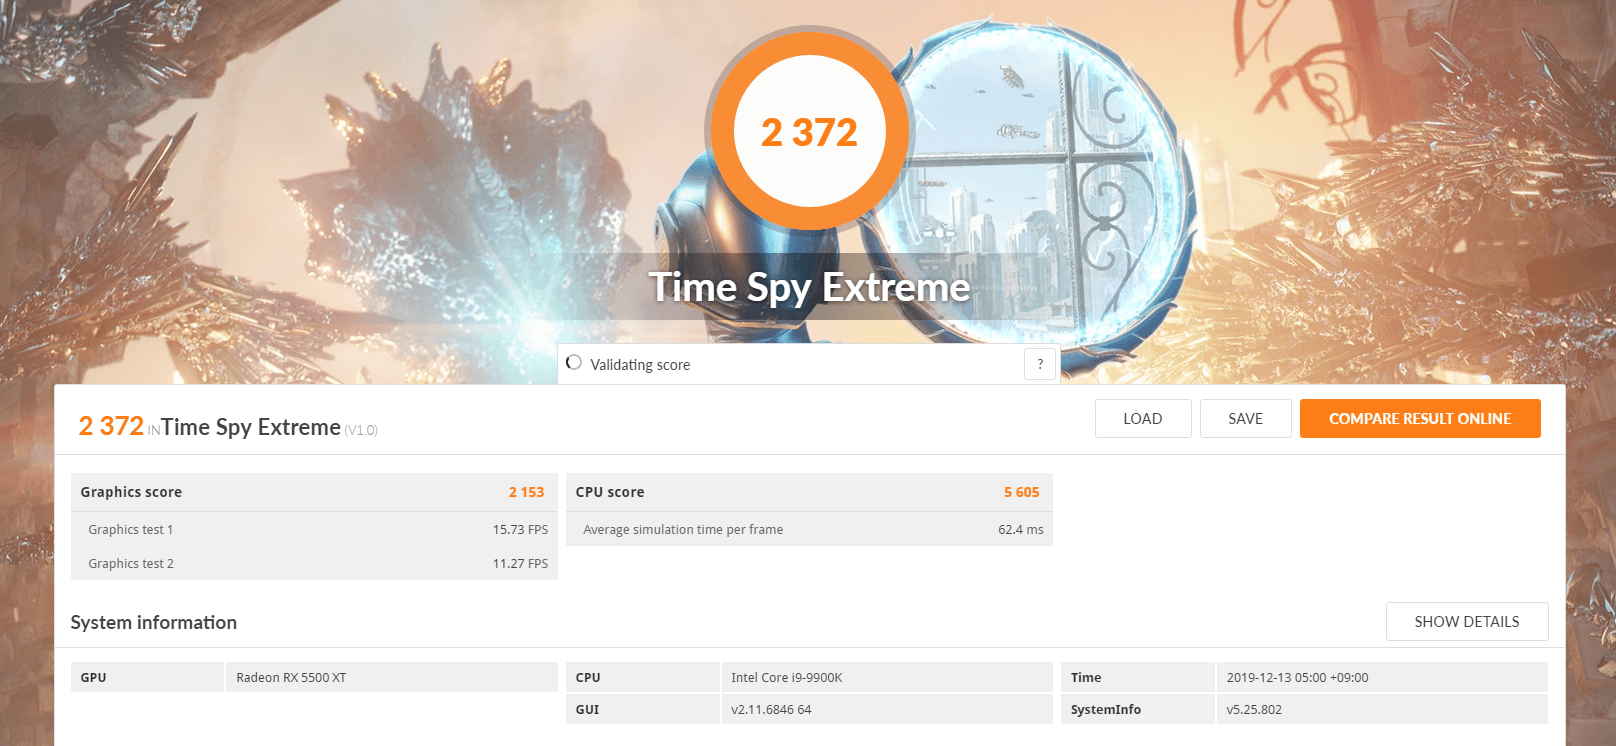Screen dimensions: 1616x746
Task: Click the 11.27 FPS value
Action: tap(520, 564)
